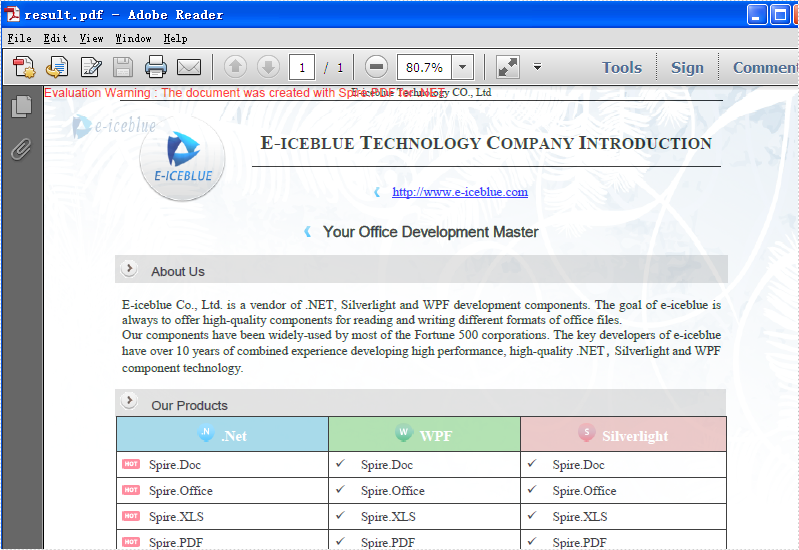Open the Attachments paperclip panel icon
The width and height of the screenshot is (799, 550).
(21, 149)
